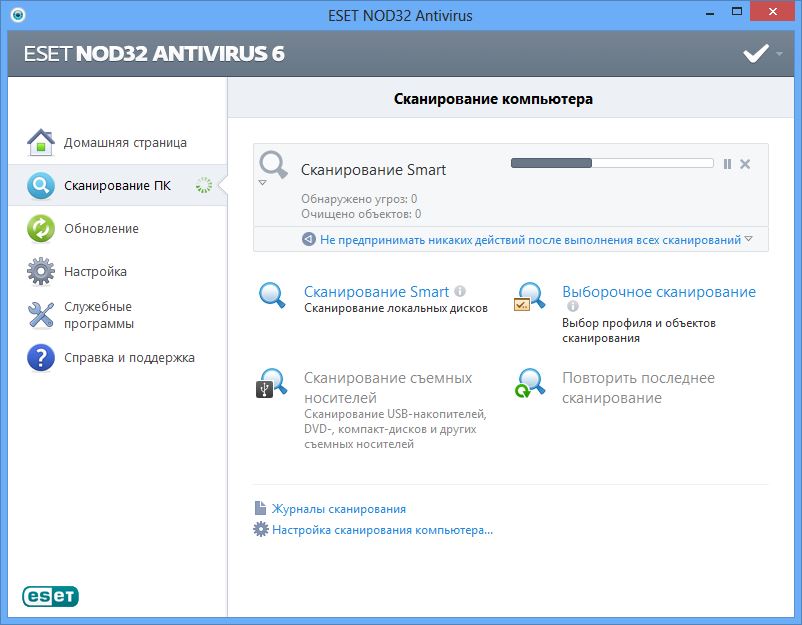Click Повторить последнее сканирование option
The width and height of the screenshot is (802, 625).
pyautogui.click(x=638, y=388)
